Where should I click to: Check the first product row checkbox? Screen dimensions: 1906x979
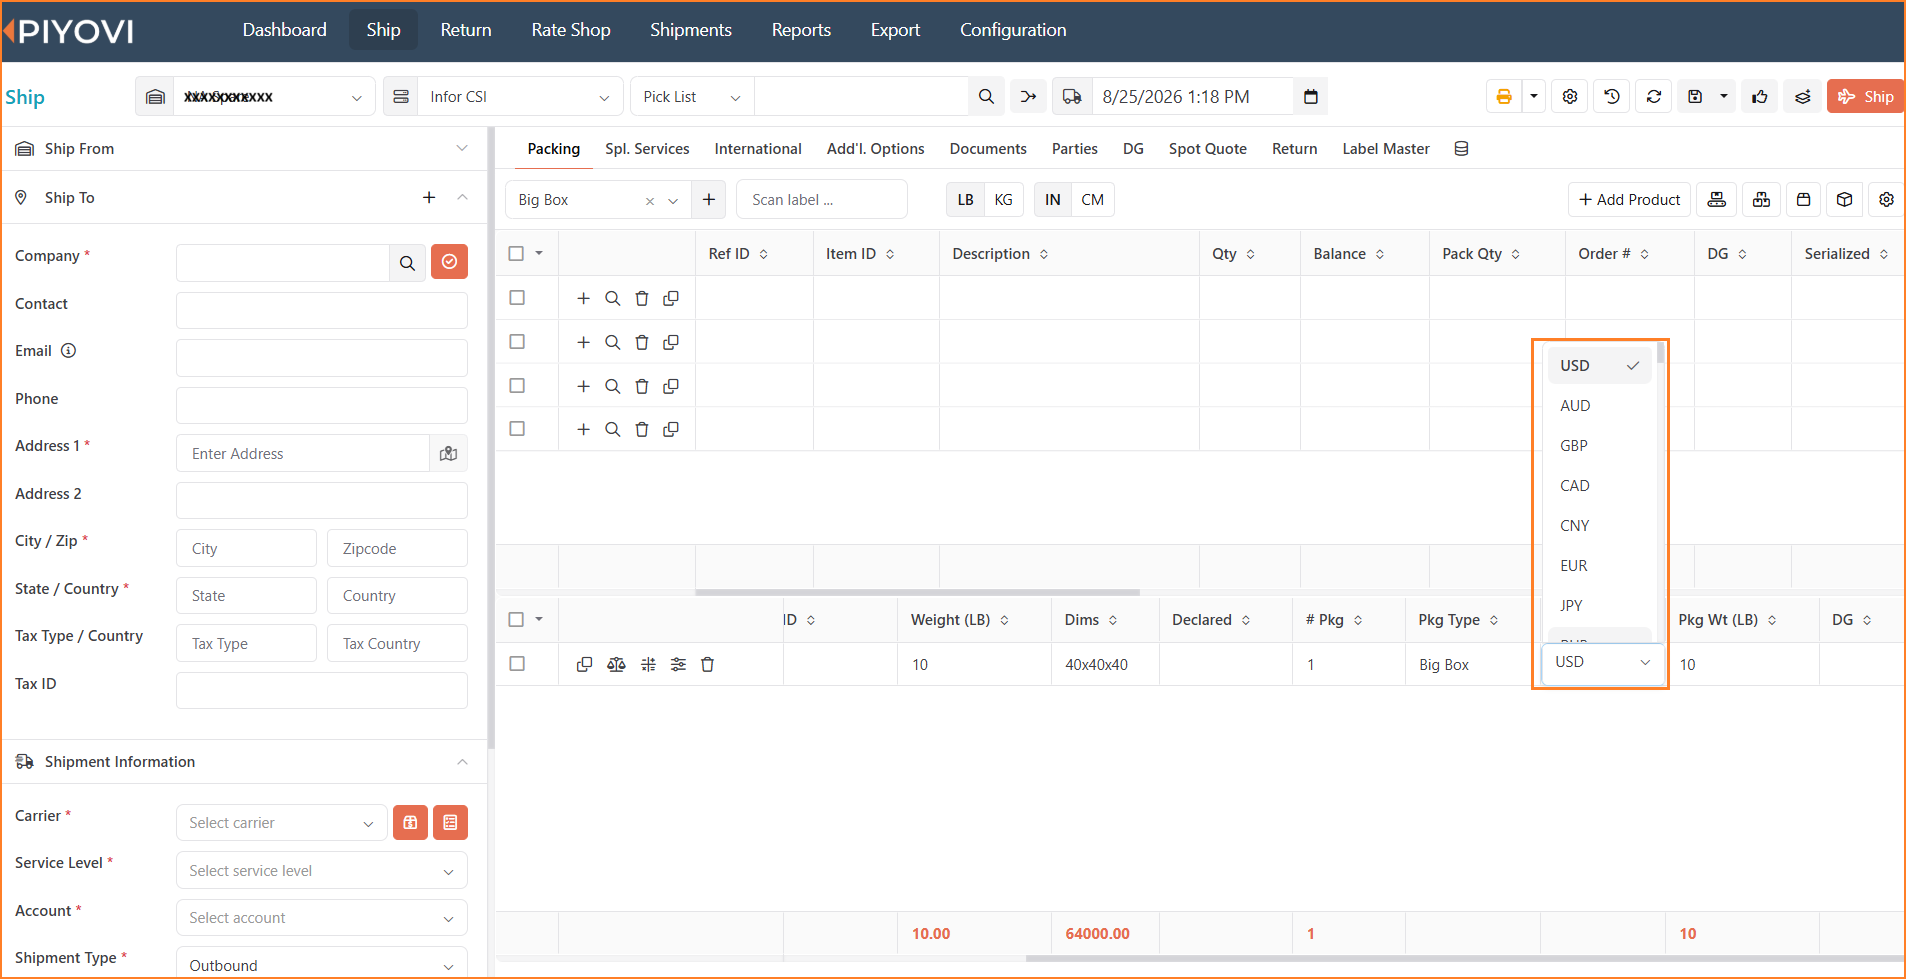pyautogui.click(x=517, y=298)
